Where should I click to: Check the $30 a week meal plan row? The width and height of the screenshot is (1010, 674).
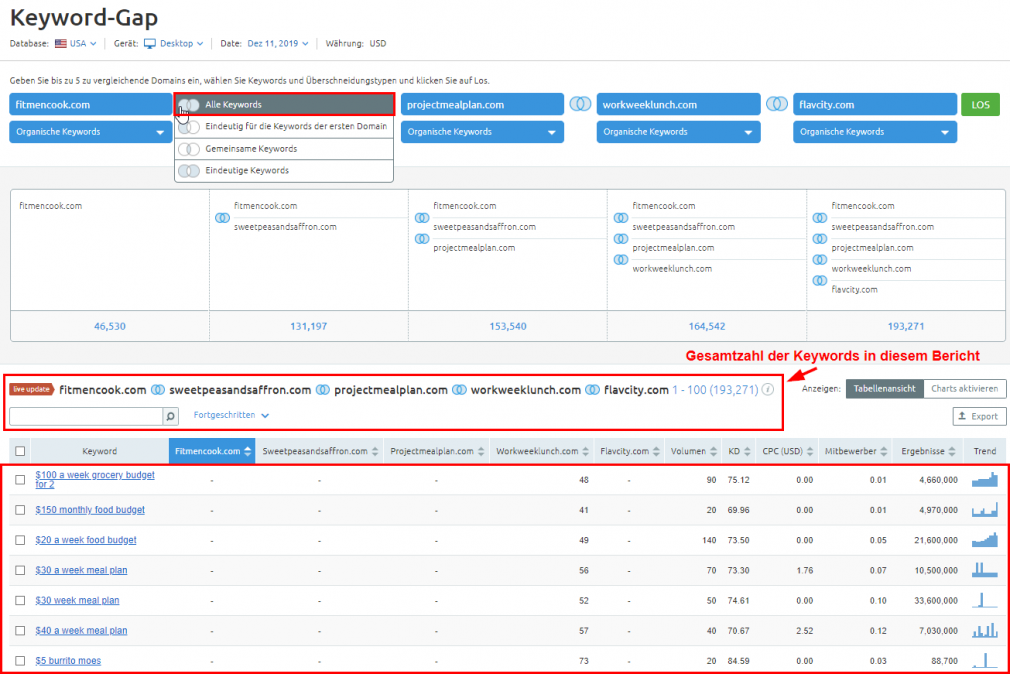coord(20,570)
